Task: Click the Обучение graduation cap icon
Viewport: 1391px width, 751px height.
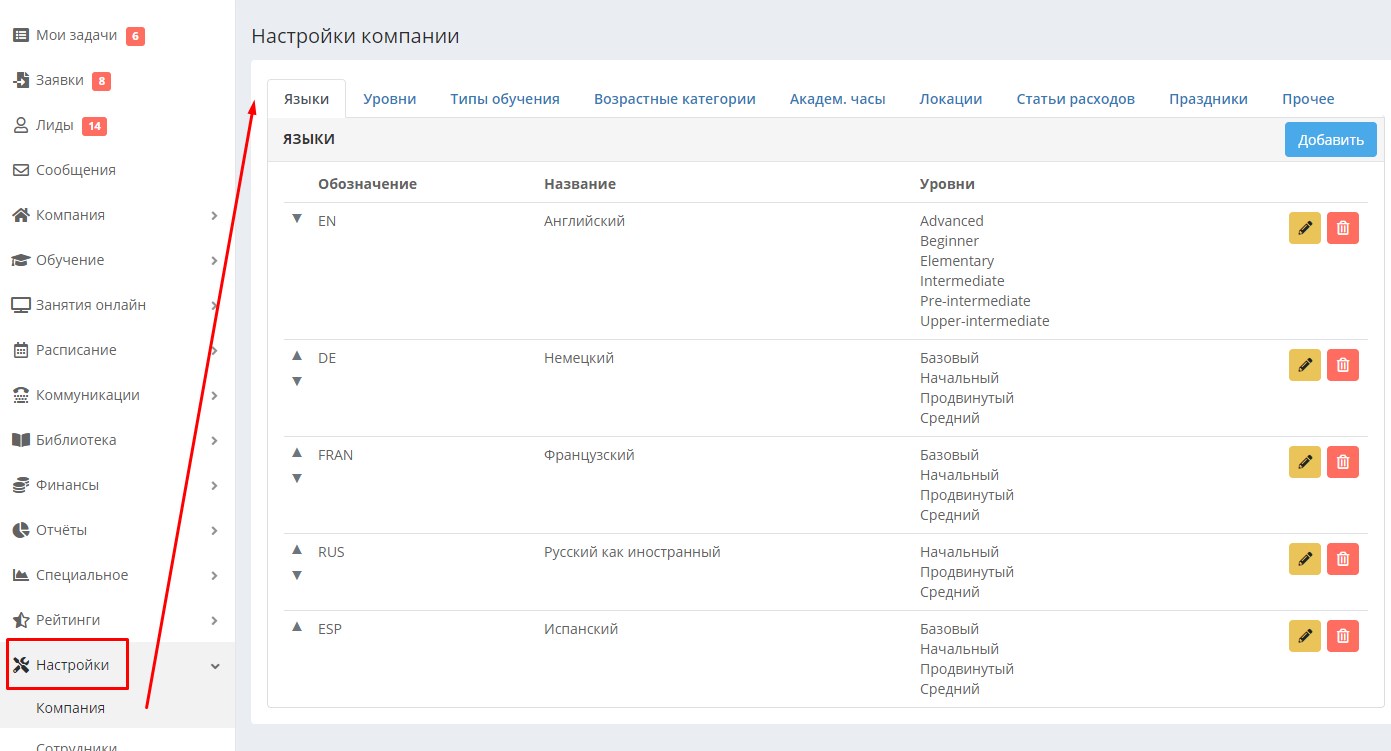Action: point(20,260)
